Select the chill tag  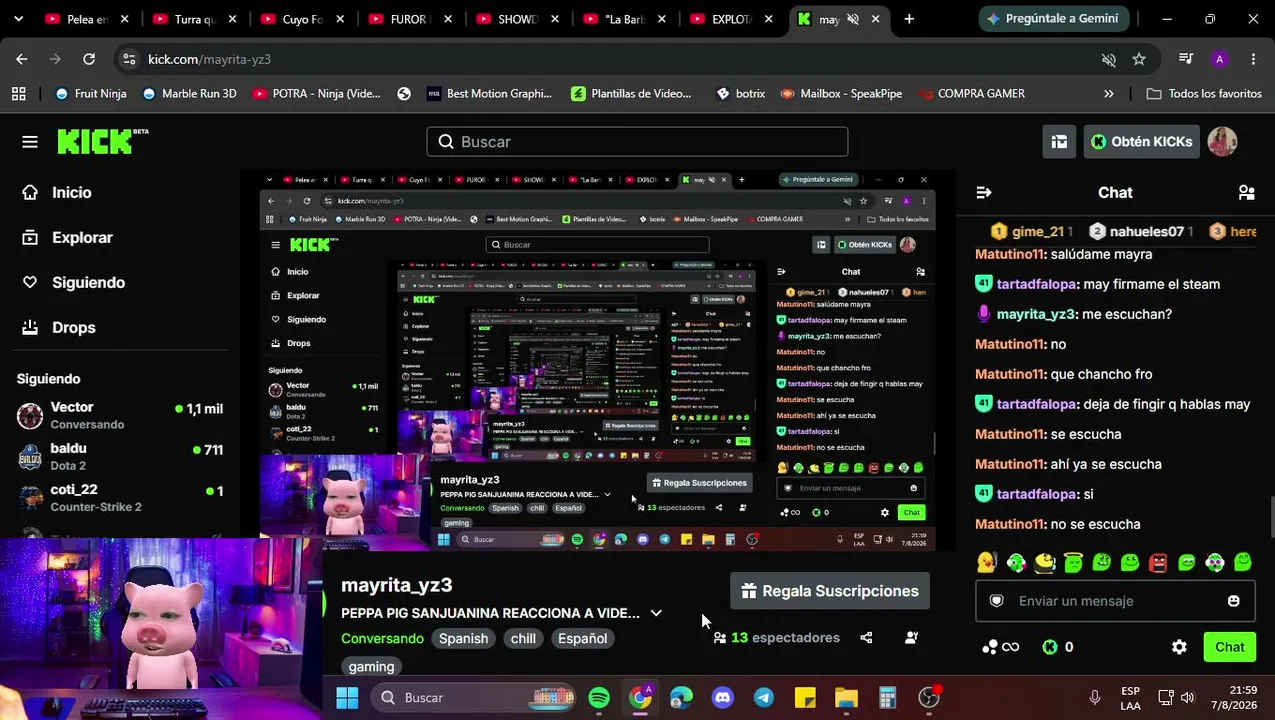pyautogui.click(x=523, y=638)
